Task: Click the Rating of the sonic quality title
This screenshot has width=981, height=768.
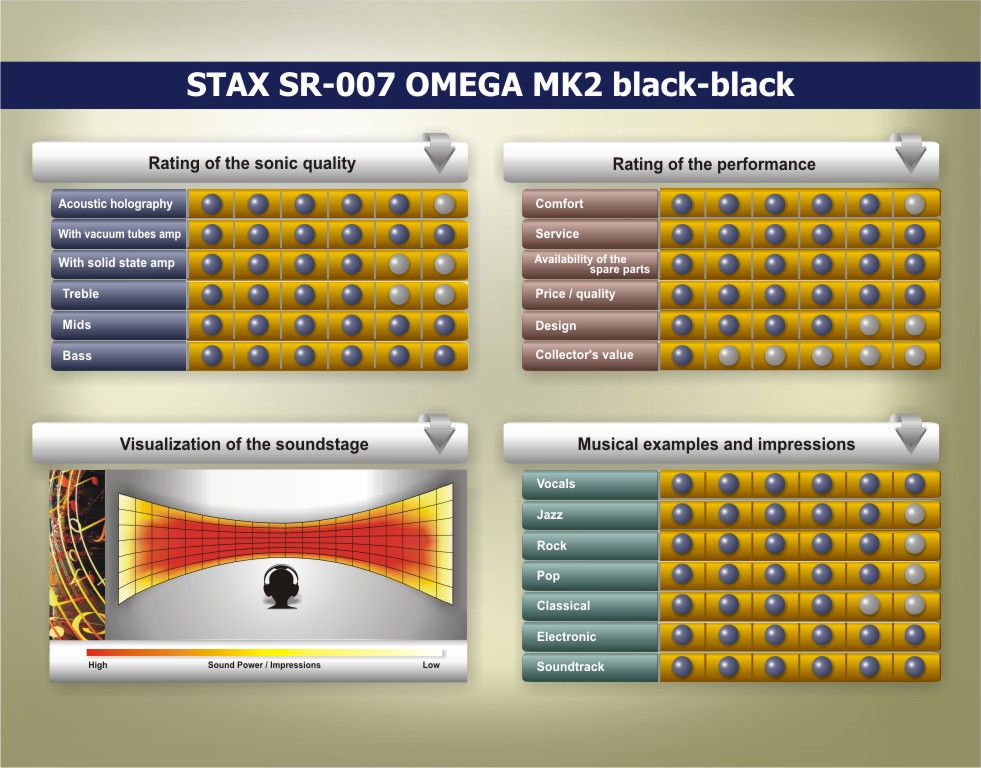Action: [252, 163]
